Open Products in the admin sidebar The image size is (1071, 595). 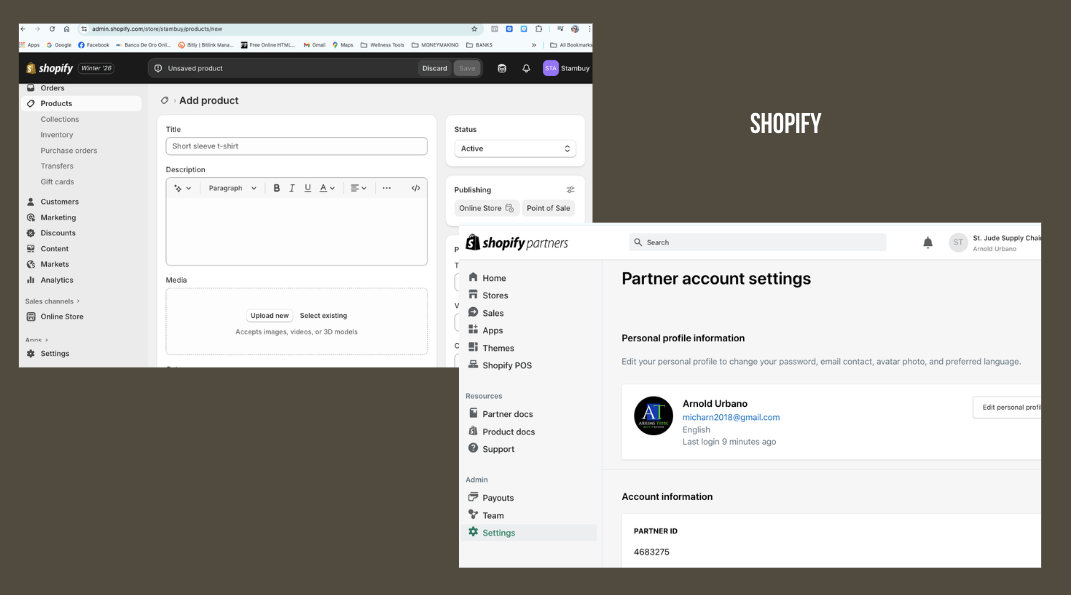81,104
